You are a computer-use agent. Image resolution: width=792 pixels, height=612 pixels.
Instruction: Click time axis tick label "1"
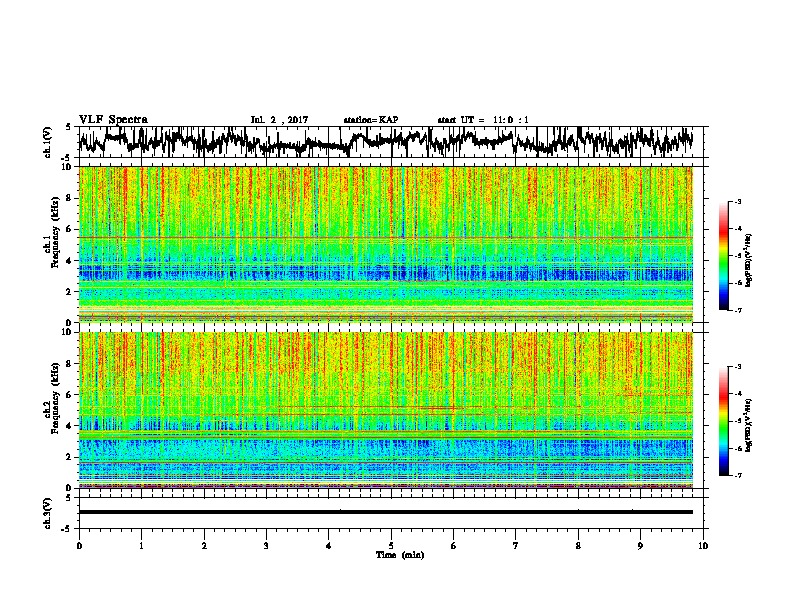click(x=141, y=546)
